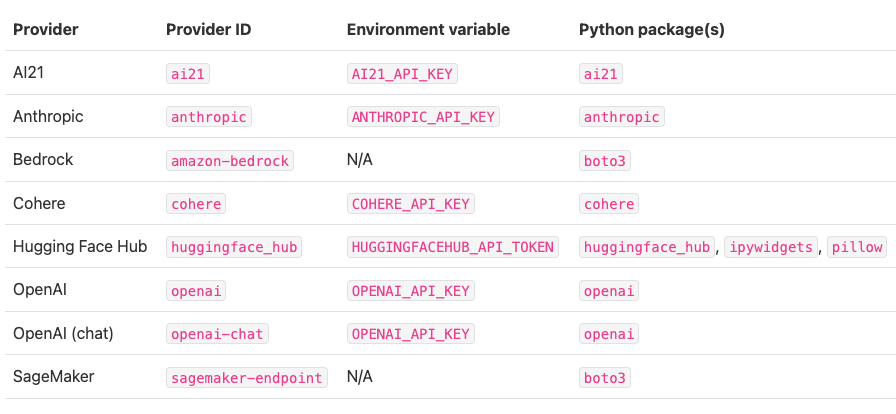Click the sagemaker-endpoint provider ID
Viewport: 896px width, 414px height.
point(246,377)
